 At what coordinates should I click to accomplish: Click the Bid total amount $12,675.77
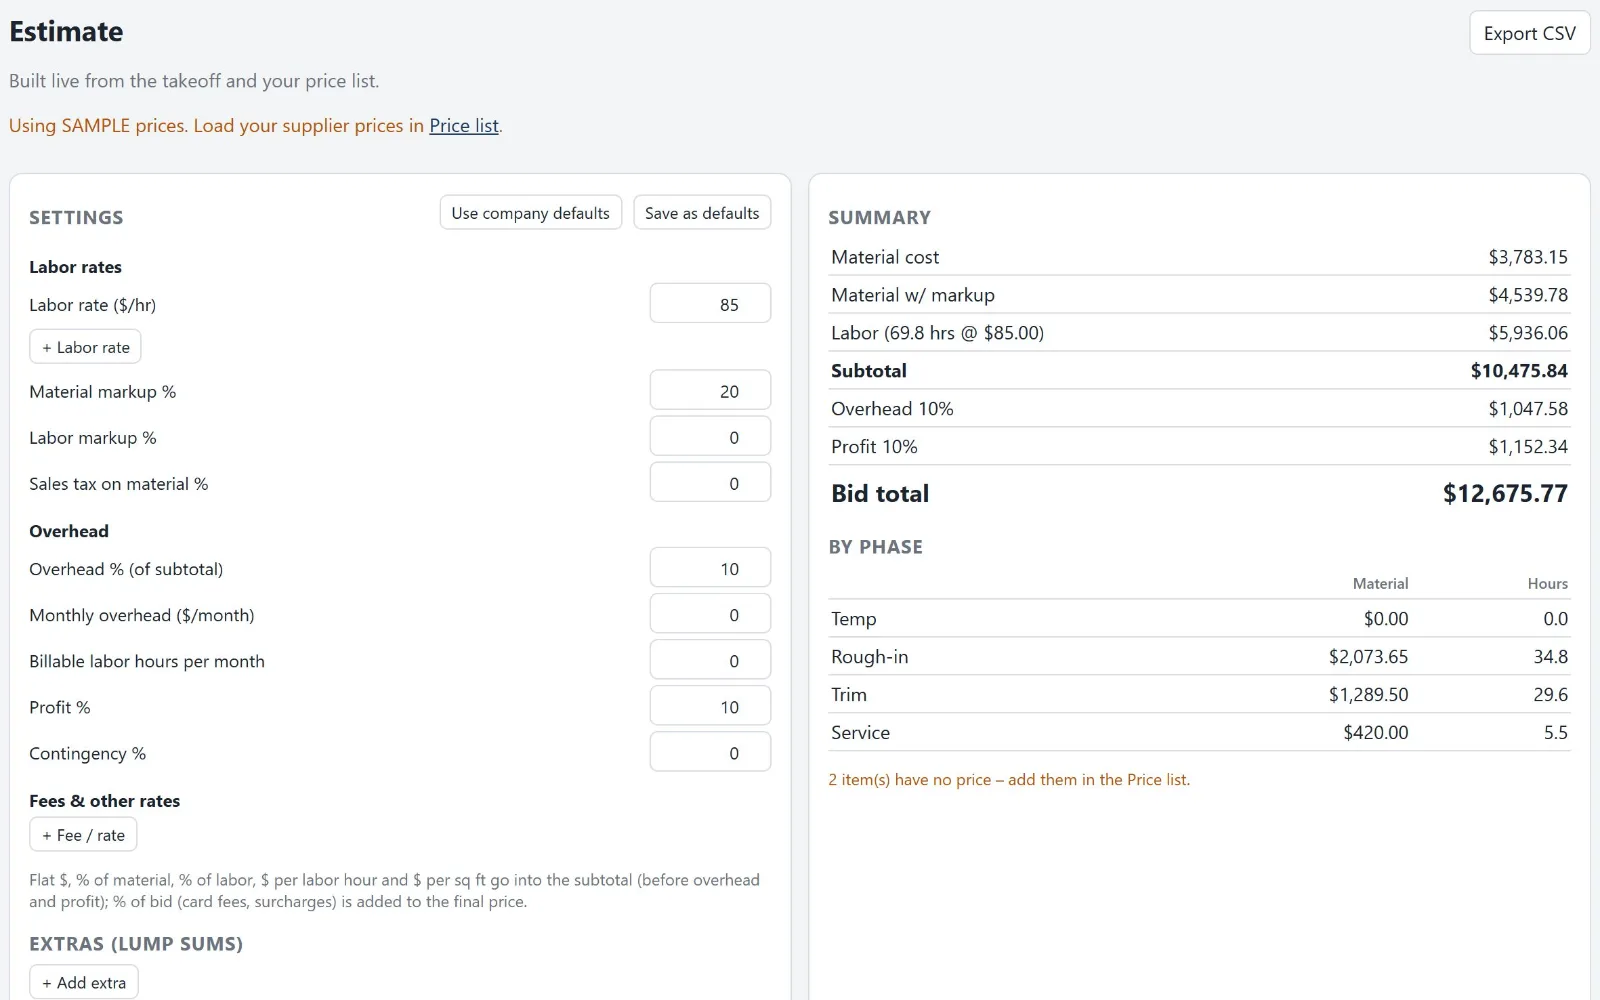(1505, 493)
